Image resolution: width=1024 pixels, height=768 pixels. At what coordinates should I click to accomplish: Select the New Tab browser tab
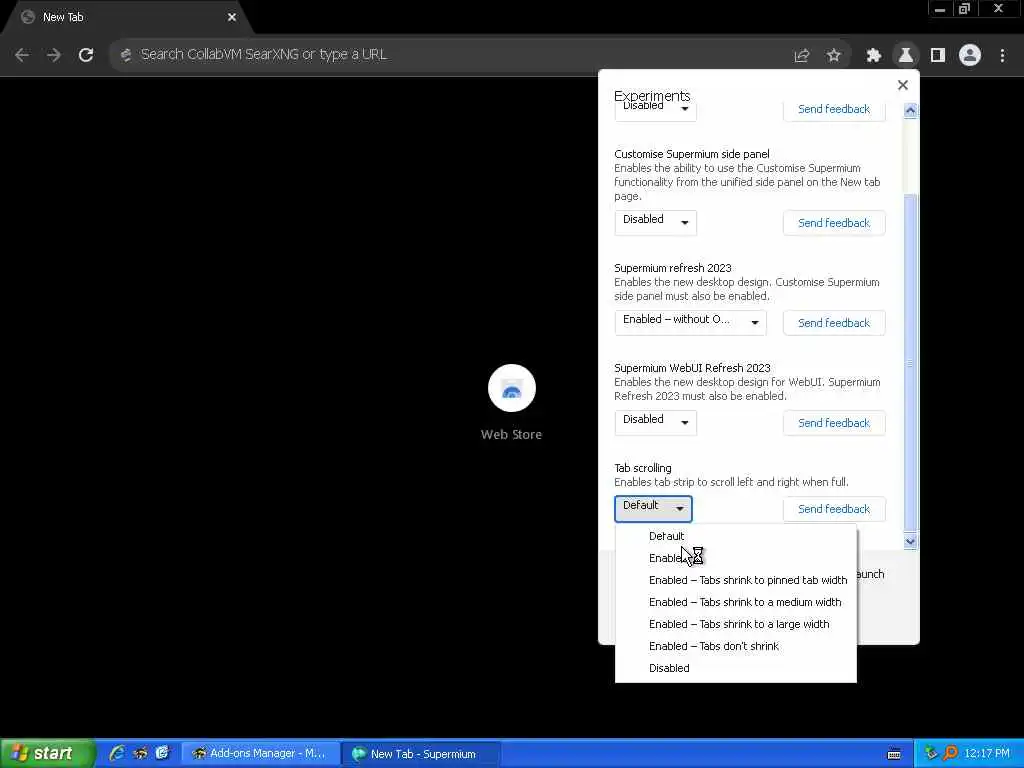127,18
